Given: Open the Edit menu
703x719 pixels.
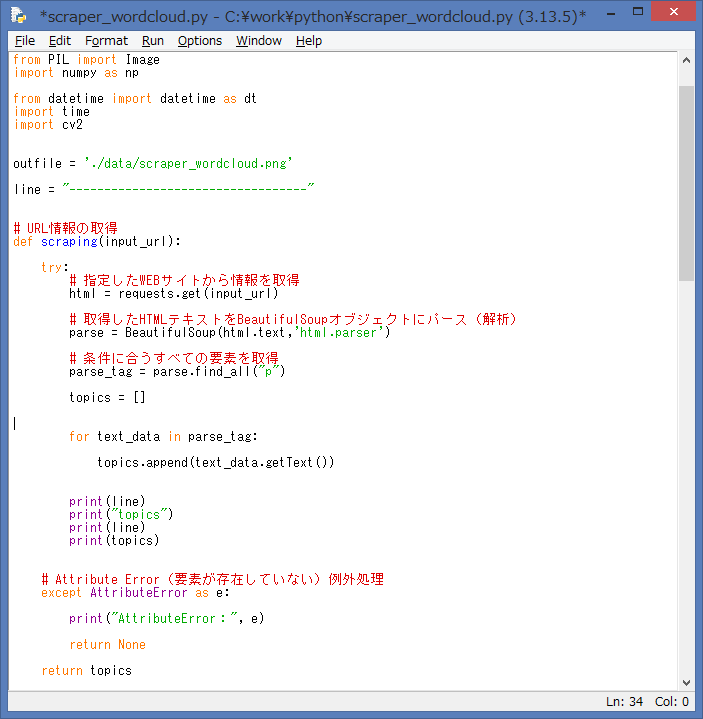Looking at the screenshot, I should click(60, 41).
